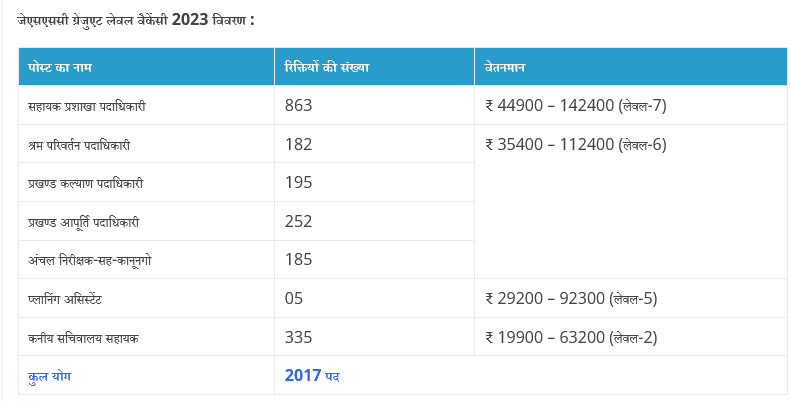The width and height of the screenshot is (791, 401).
Task: Click the vacancy count 252
Action: point(299,221)
